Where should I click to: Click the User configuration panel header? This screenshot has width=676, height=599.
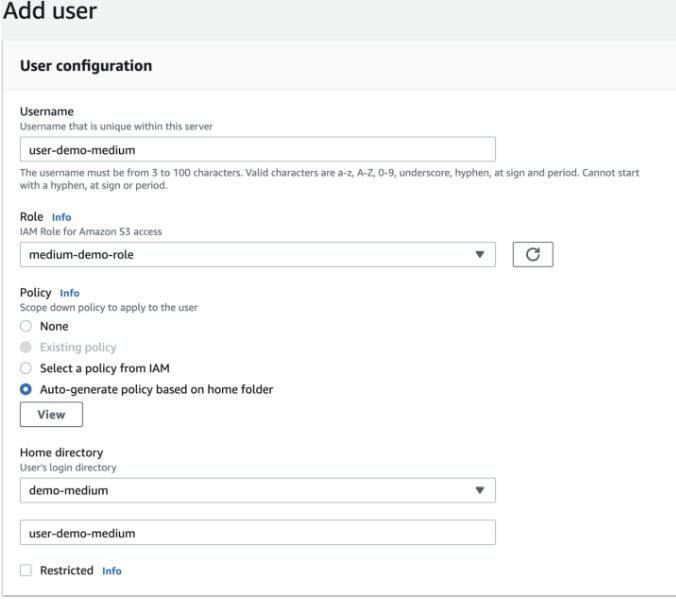[86, 66]
